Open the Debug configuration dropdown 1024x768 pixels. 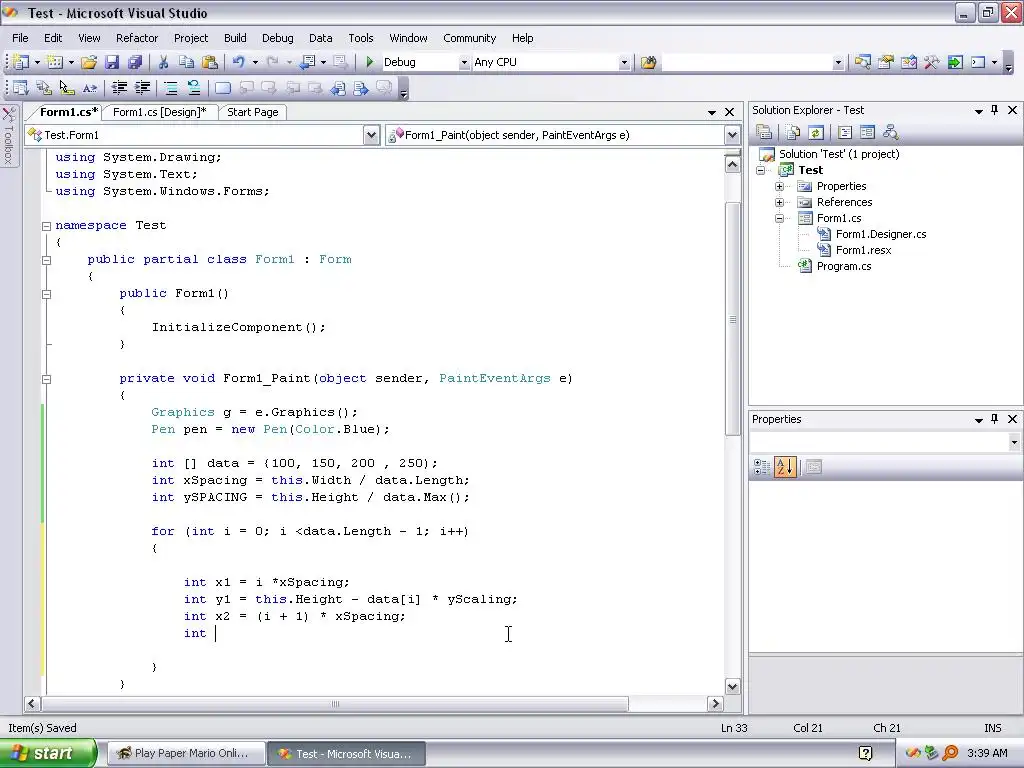pyautogui.click(x=464, y=62)
